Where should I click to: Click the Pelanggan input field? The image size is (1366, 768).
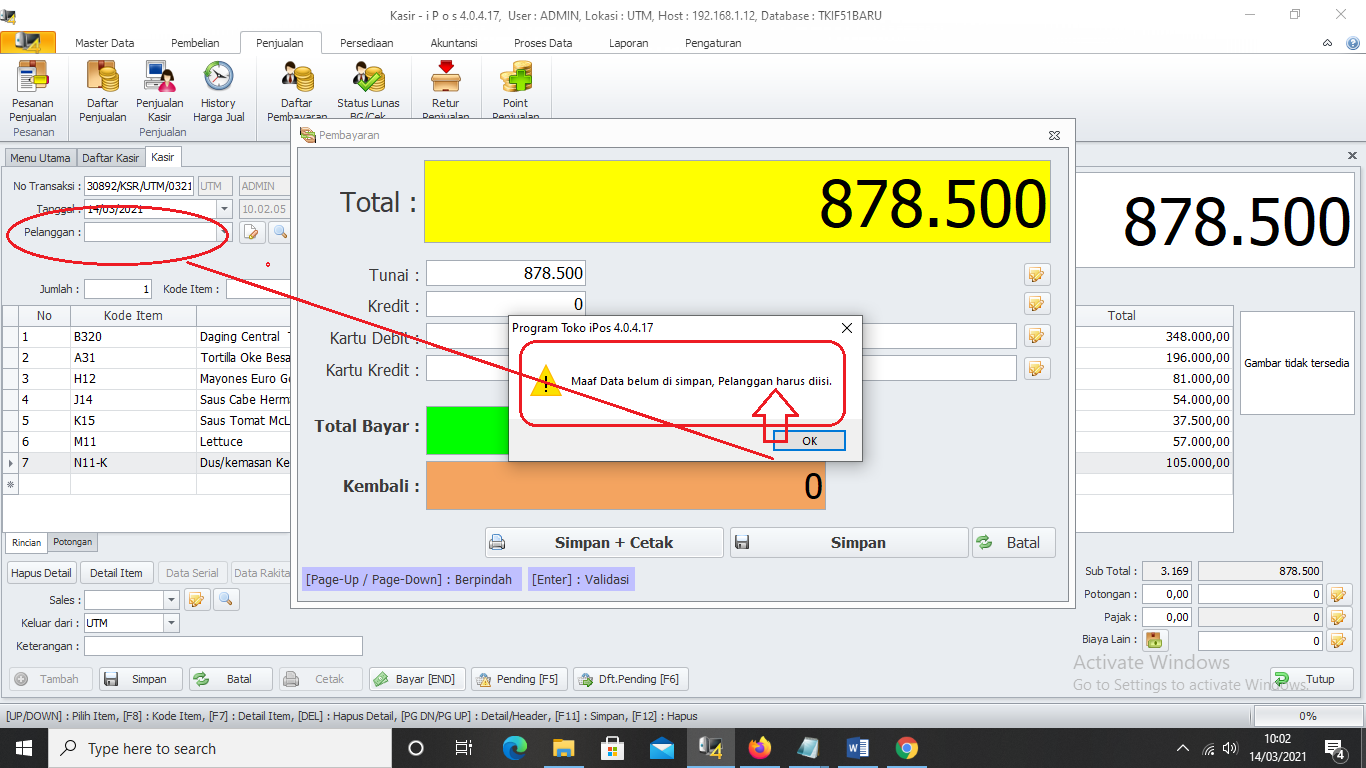click(x=150, y=232)
